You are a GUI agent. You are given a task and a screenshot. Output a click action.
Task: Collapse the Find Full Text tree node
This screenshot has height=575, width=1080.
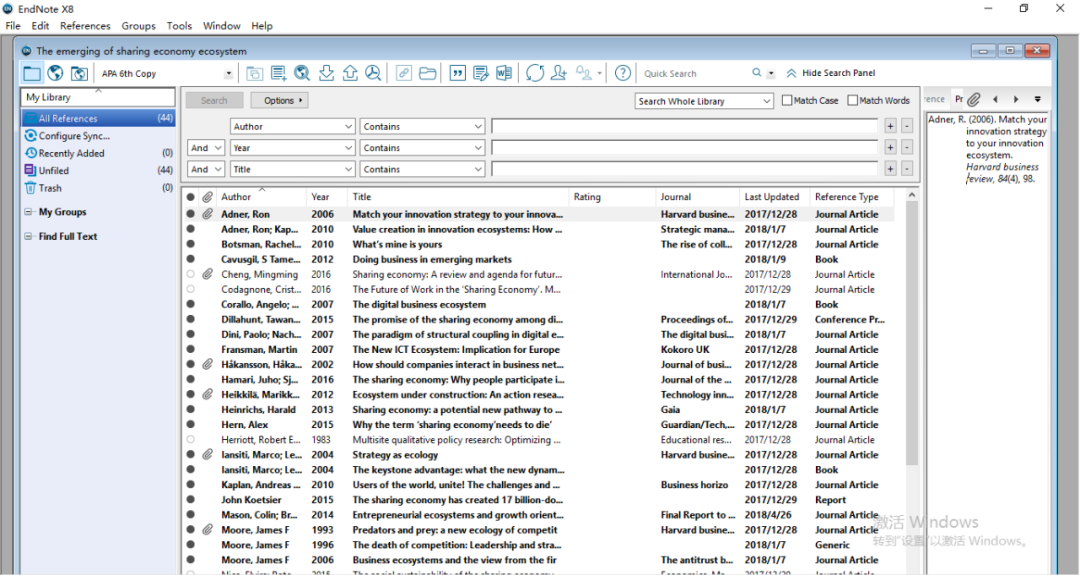pyautogui.click(x=28, y=236)
